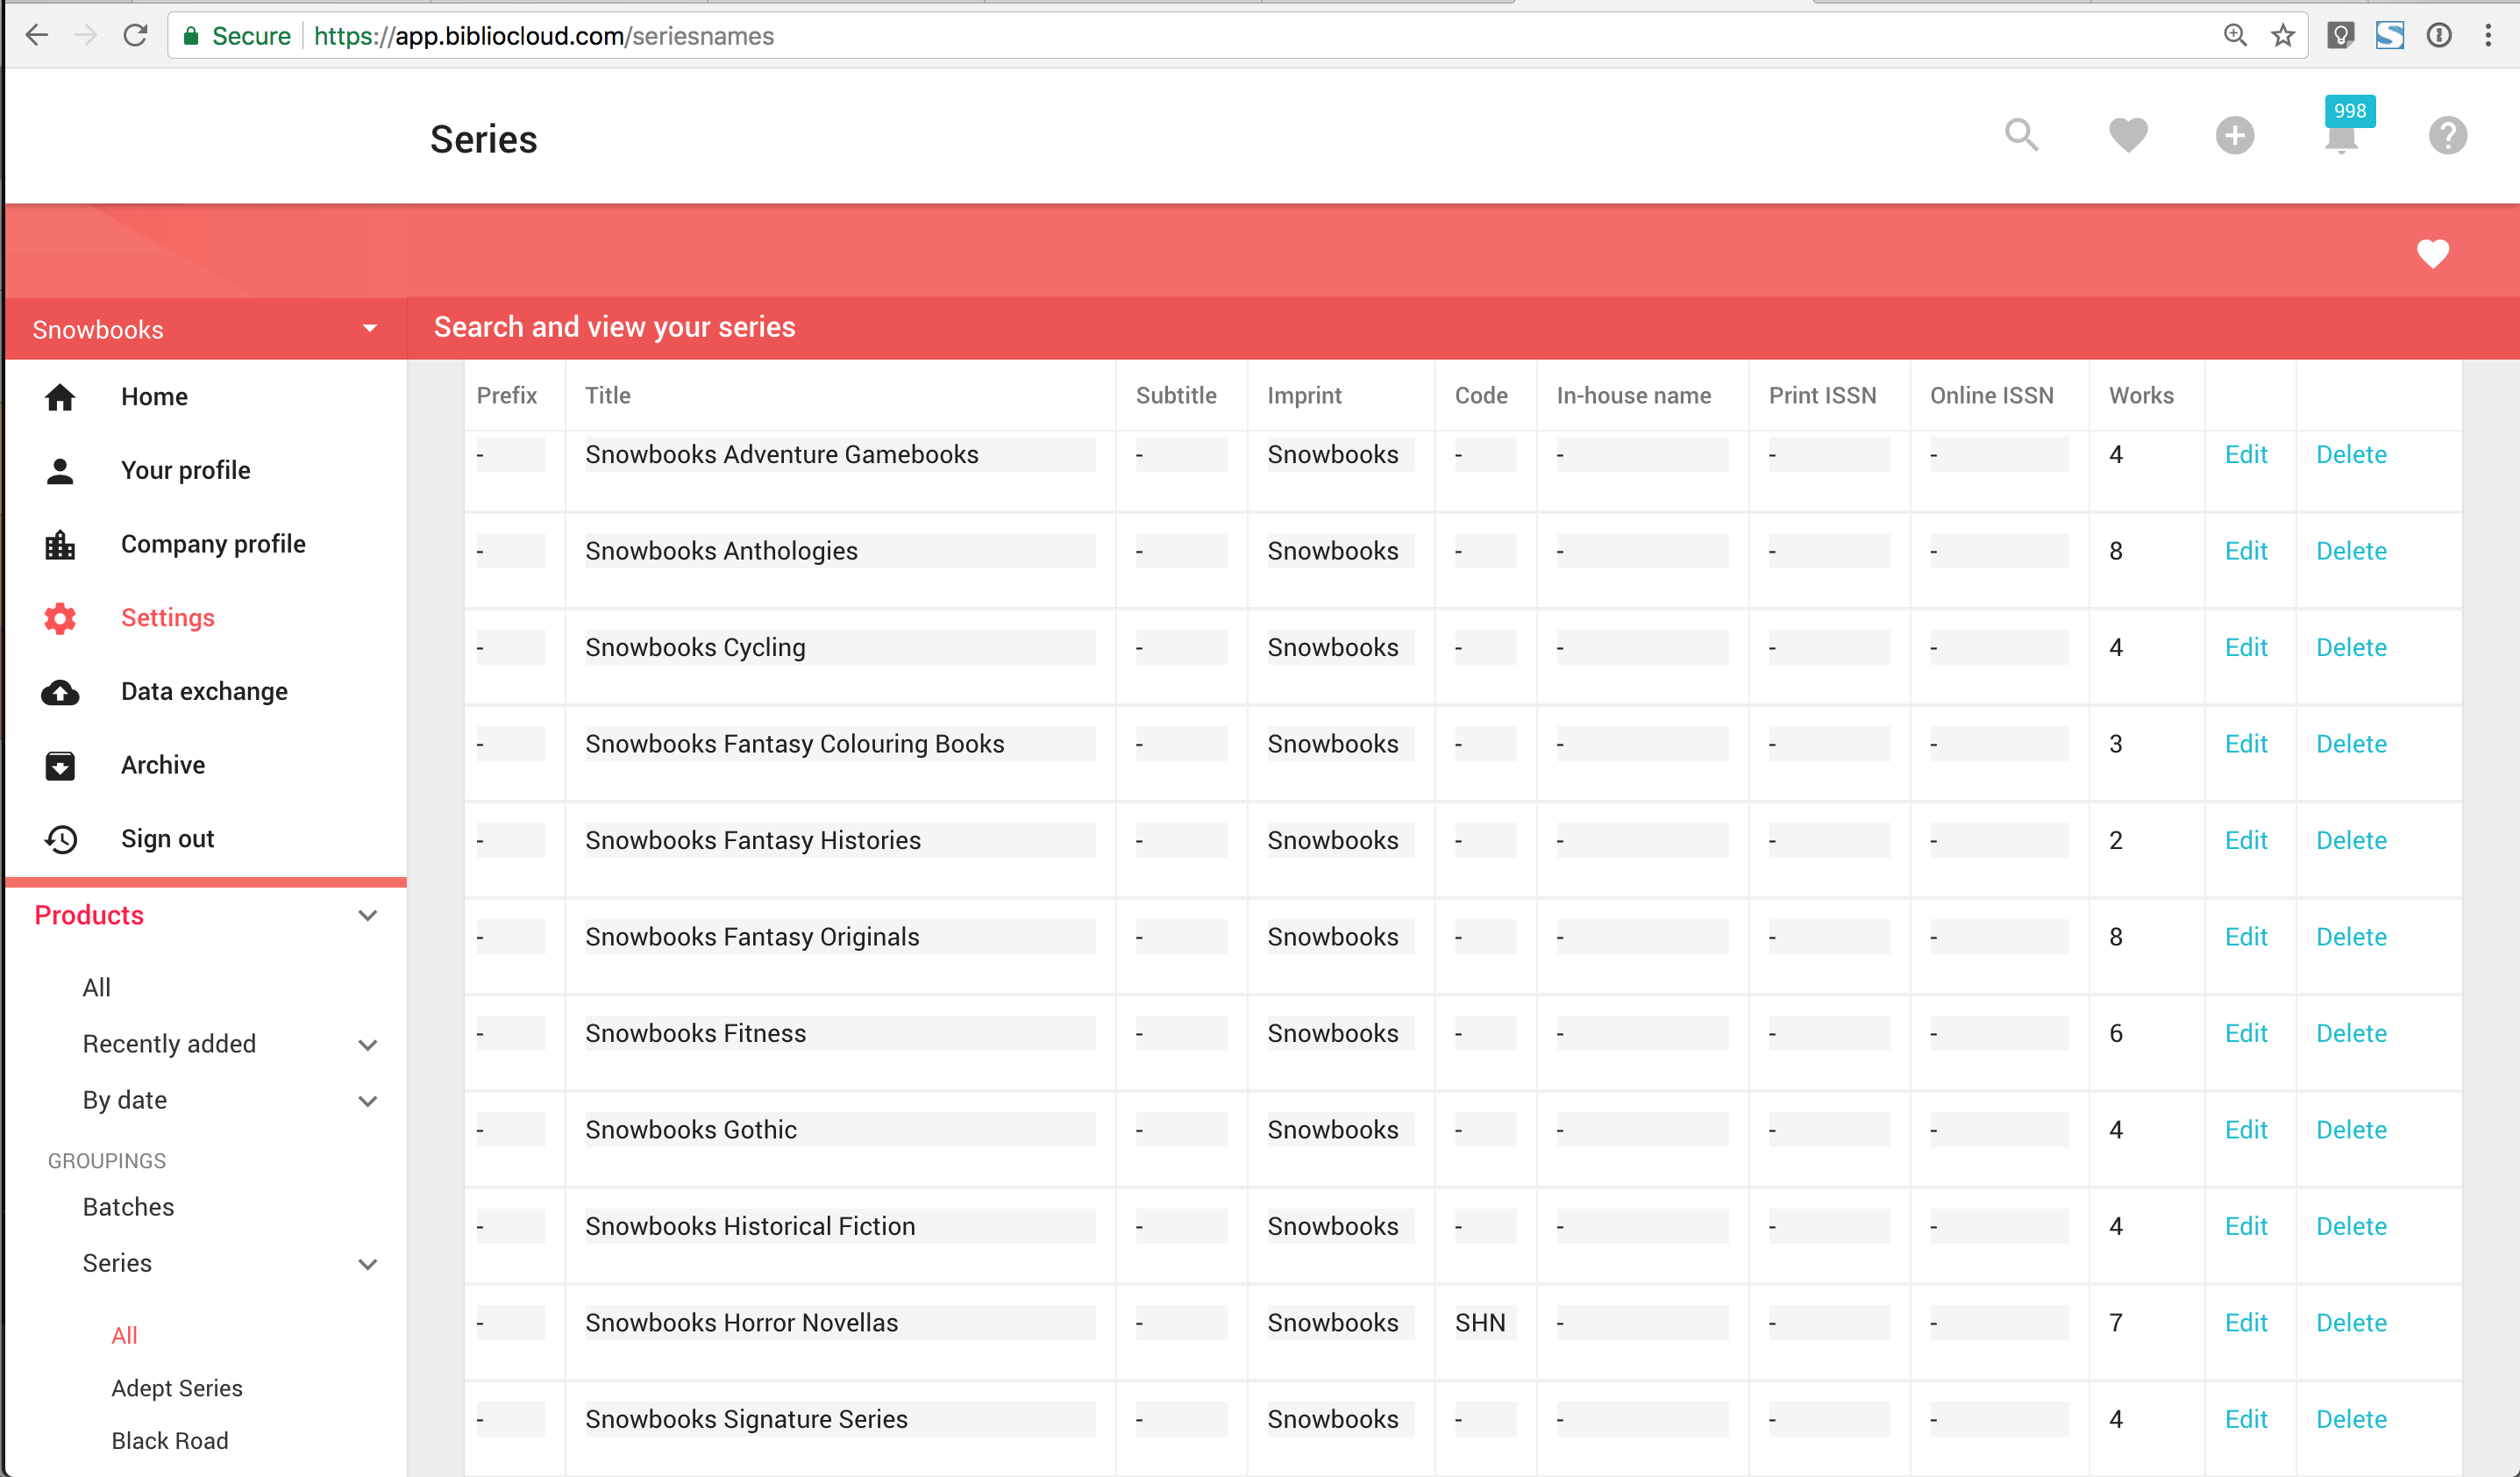Favourite this page with the white heart

tap(2432, 254)
